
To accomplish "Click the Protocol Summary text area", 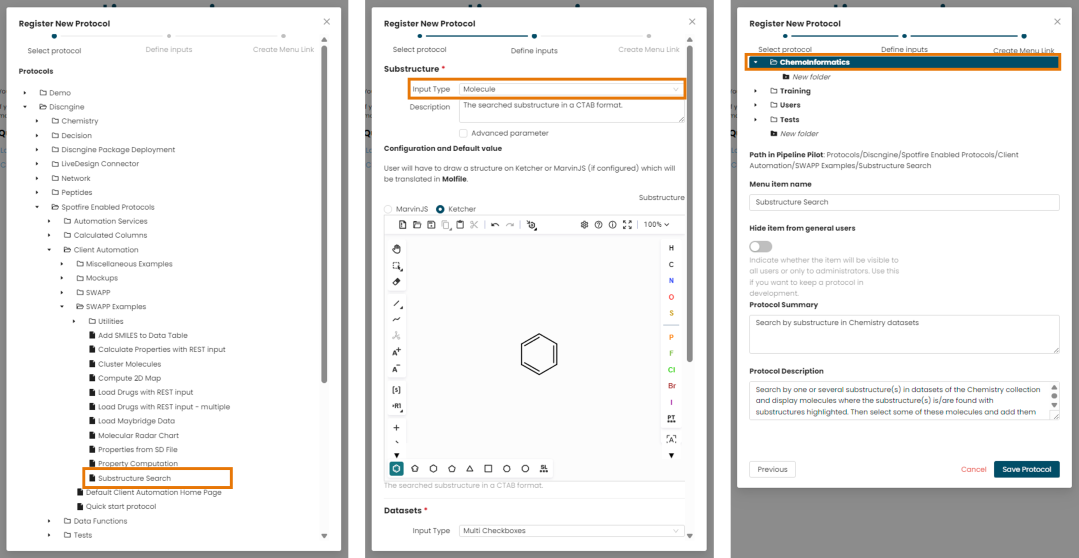I will click(x=904, y=334).
